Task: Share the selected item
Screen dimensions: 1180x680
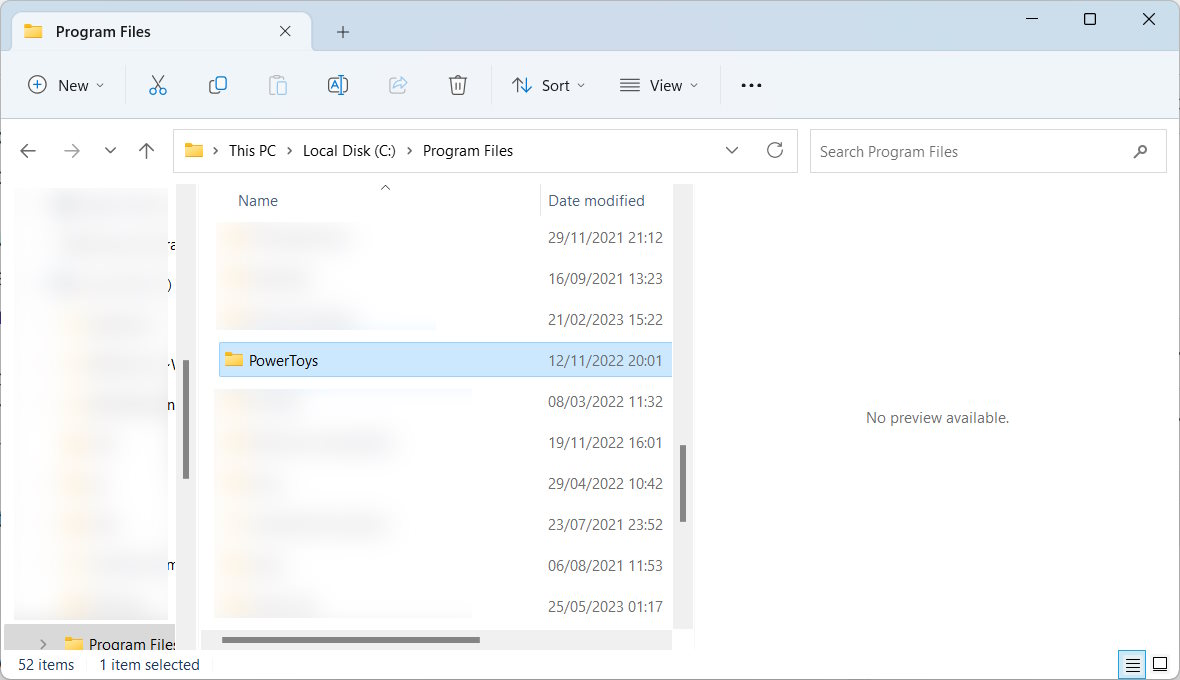Action: click(397, 85)
